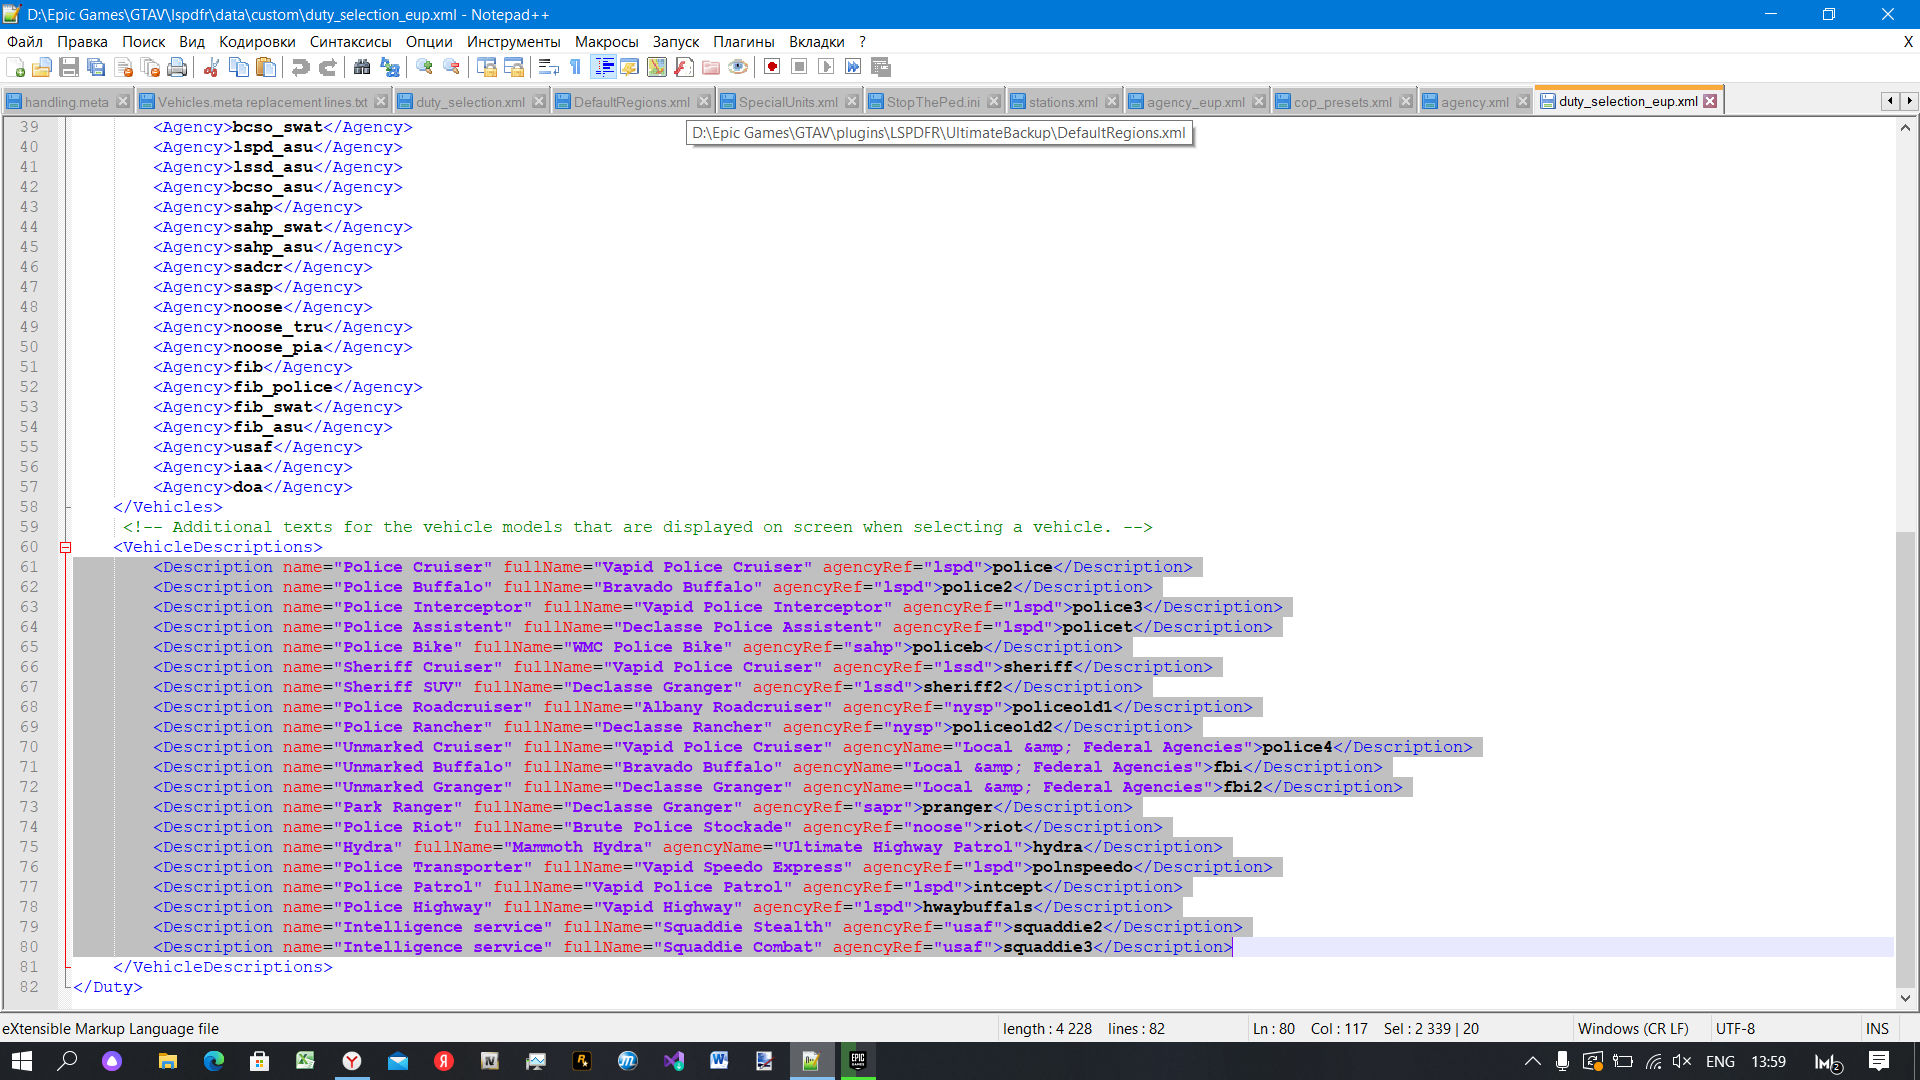Viewport: 1920px width, 1080px height.
Task: Close the duty_selection_eup.xml tab
Action: [1710, 101]
